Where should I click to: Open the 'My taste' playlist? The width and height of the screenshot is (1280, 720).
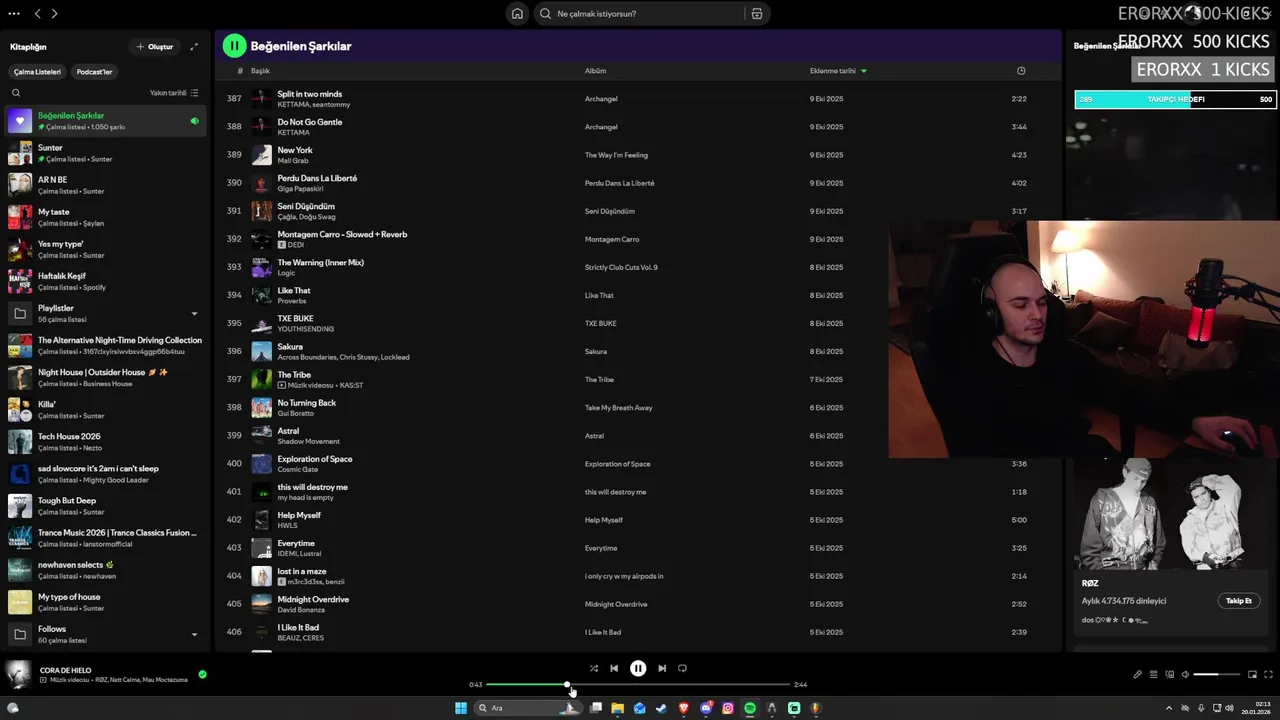click(x=106, y=217)
